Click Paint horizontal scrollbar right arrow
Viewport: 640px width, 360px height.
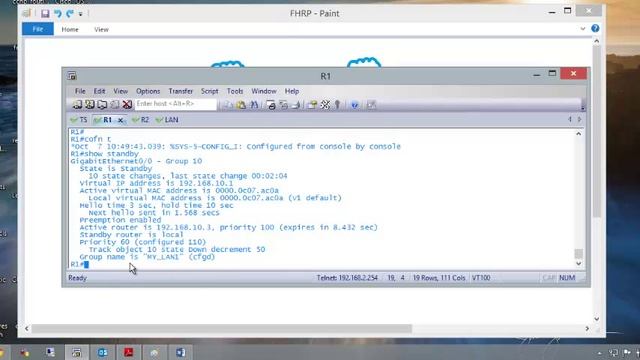587,329
